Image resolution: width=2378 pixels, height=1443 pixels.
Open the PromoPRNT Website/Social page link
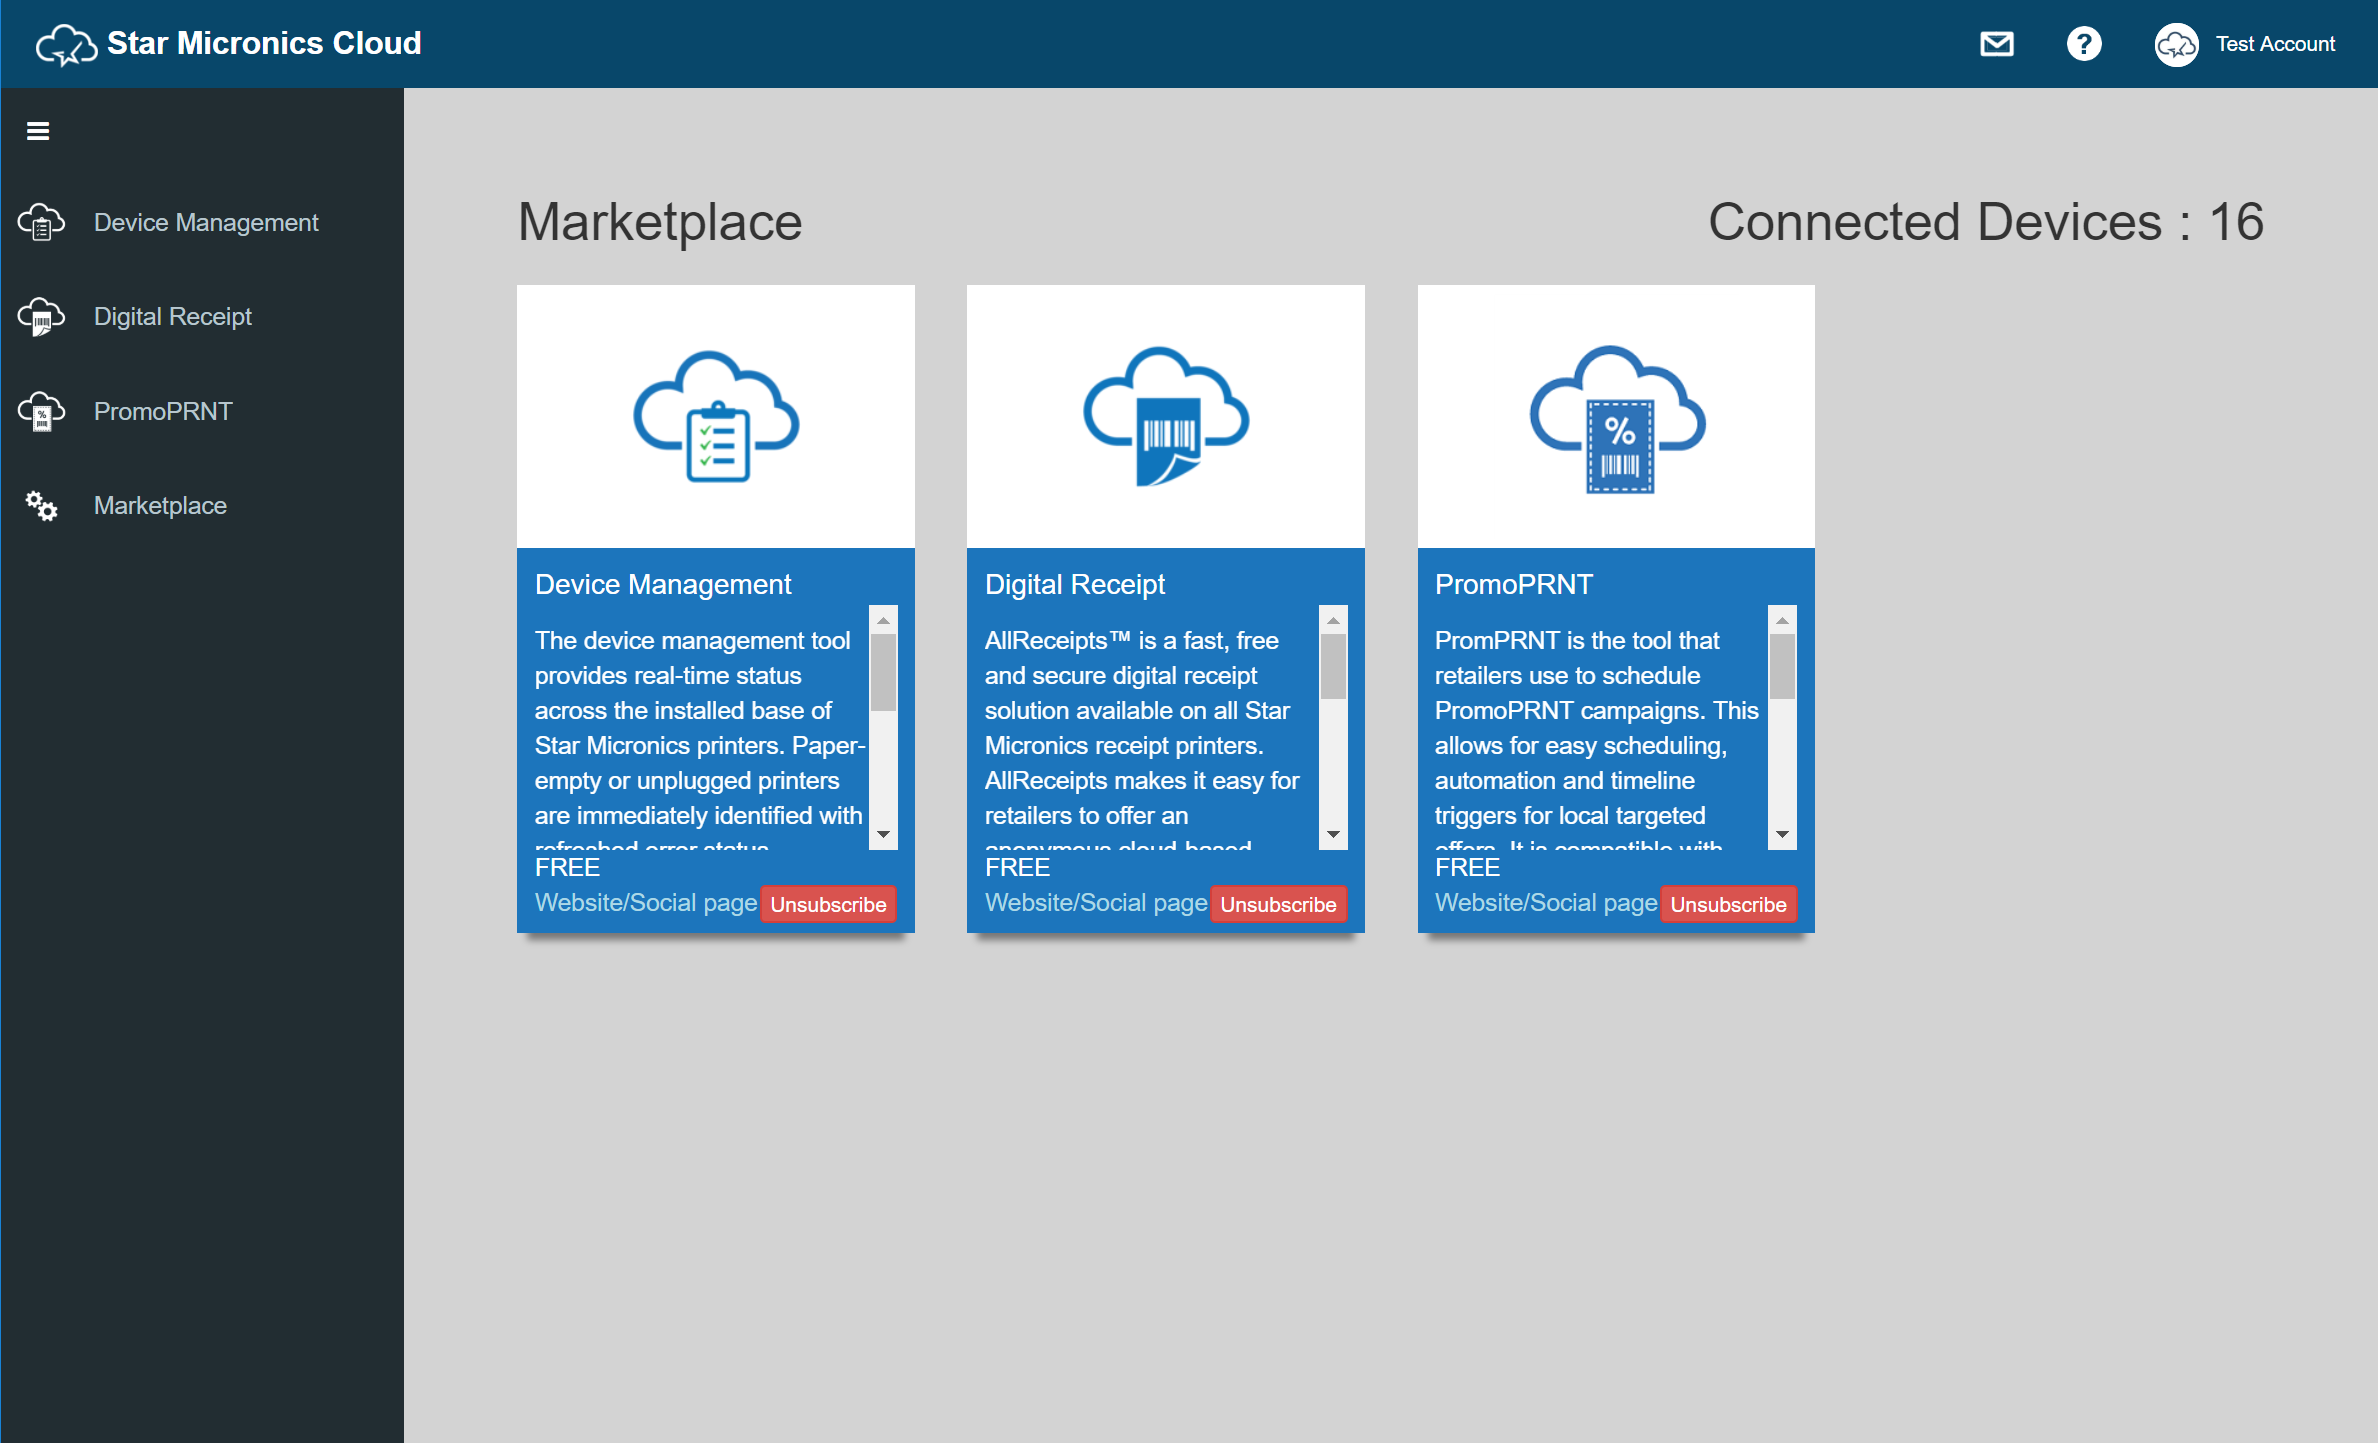(1545, 903)
